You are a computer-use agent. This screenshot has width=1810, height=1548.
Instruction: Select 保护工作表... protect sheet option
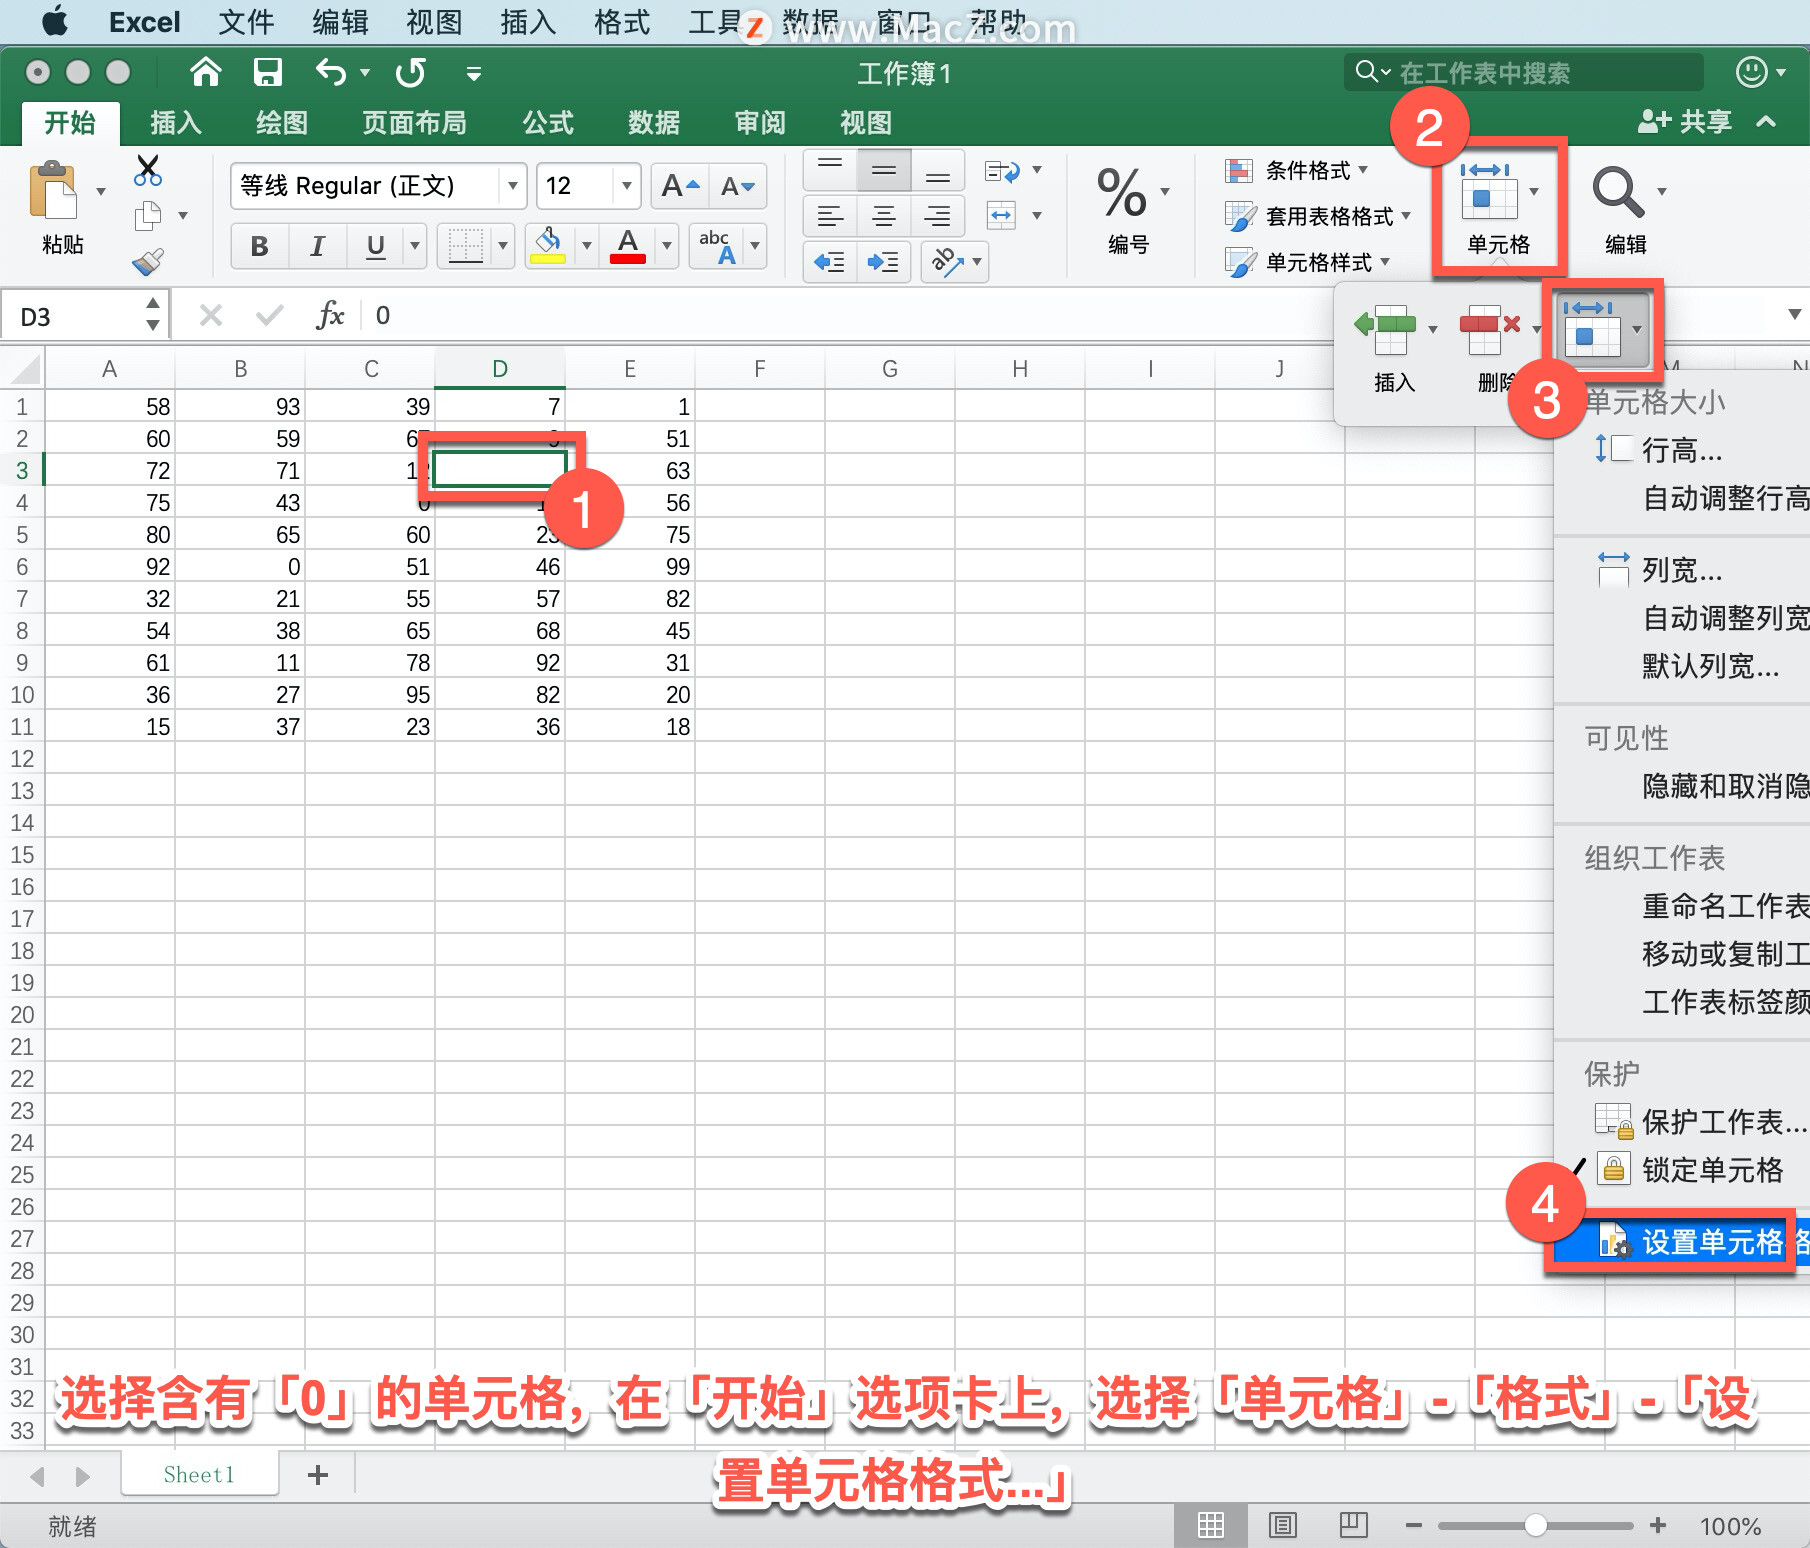[x=1700, y=1122]
